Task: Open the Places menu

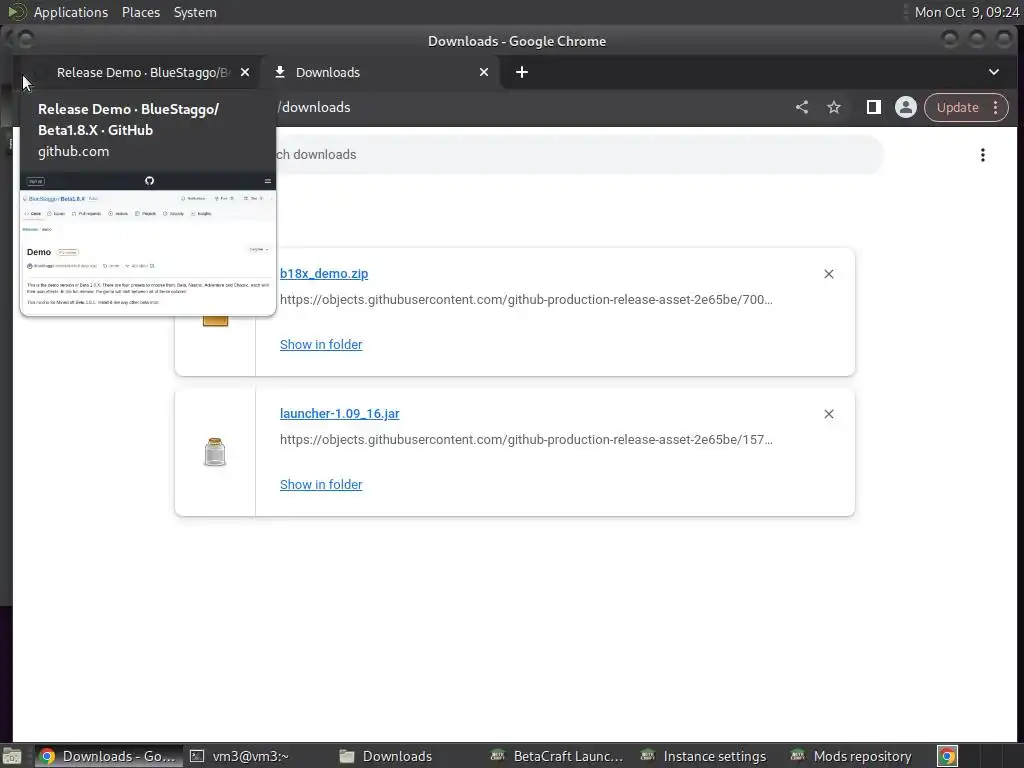Action: [141, 12]
